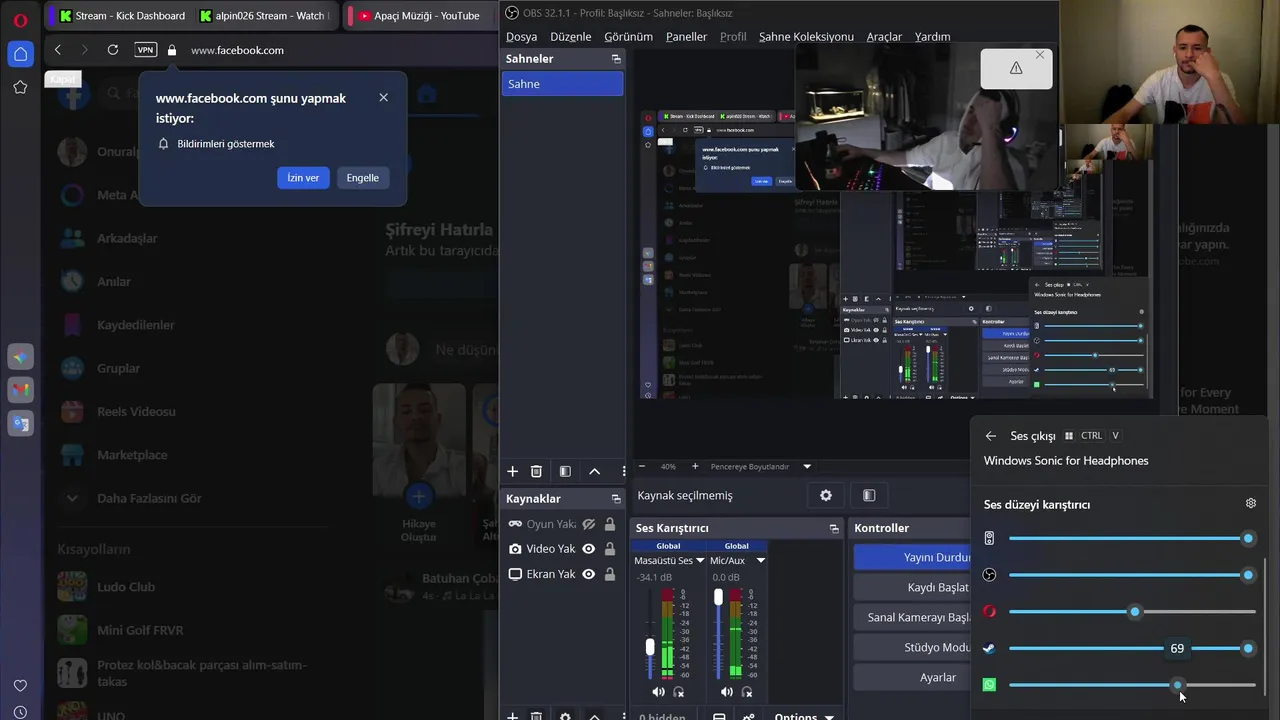Click the VPN badge in address bar

(x=145, y=50)
